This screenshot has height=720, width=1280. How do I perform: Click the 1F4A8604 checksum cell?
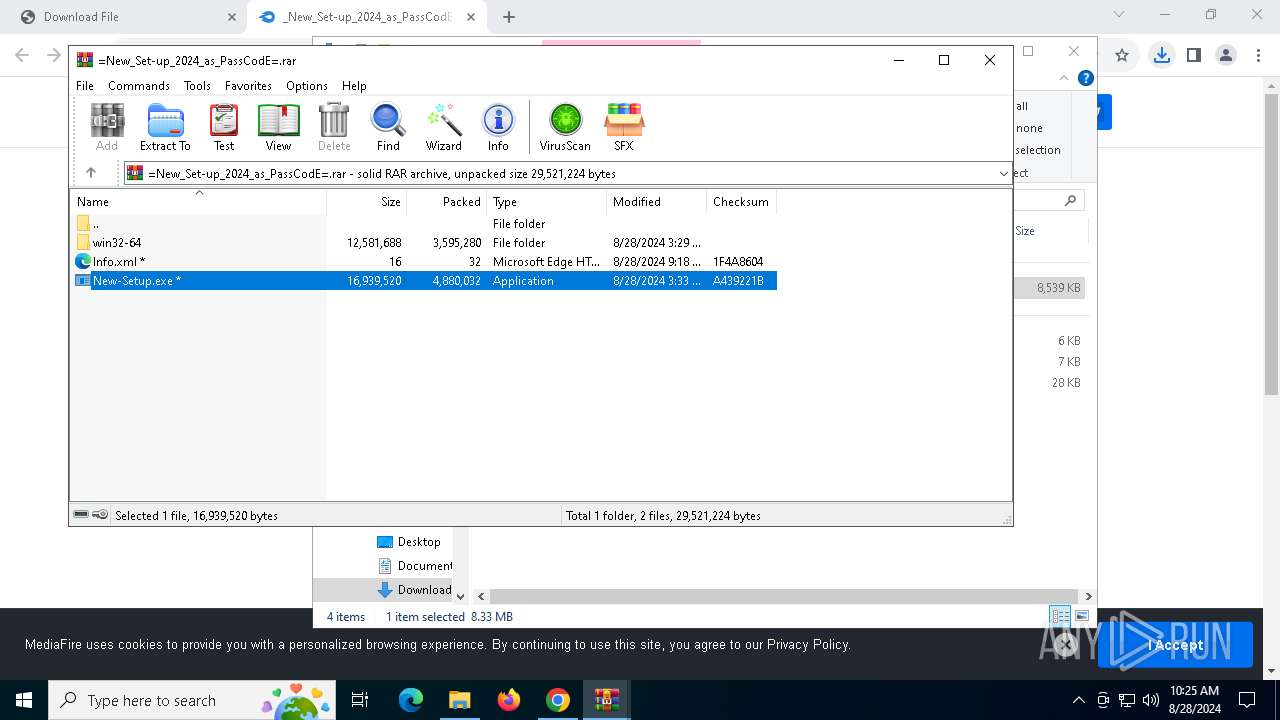pyautogui.click(x=738, y=262)
